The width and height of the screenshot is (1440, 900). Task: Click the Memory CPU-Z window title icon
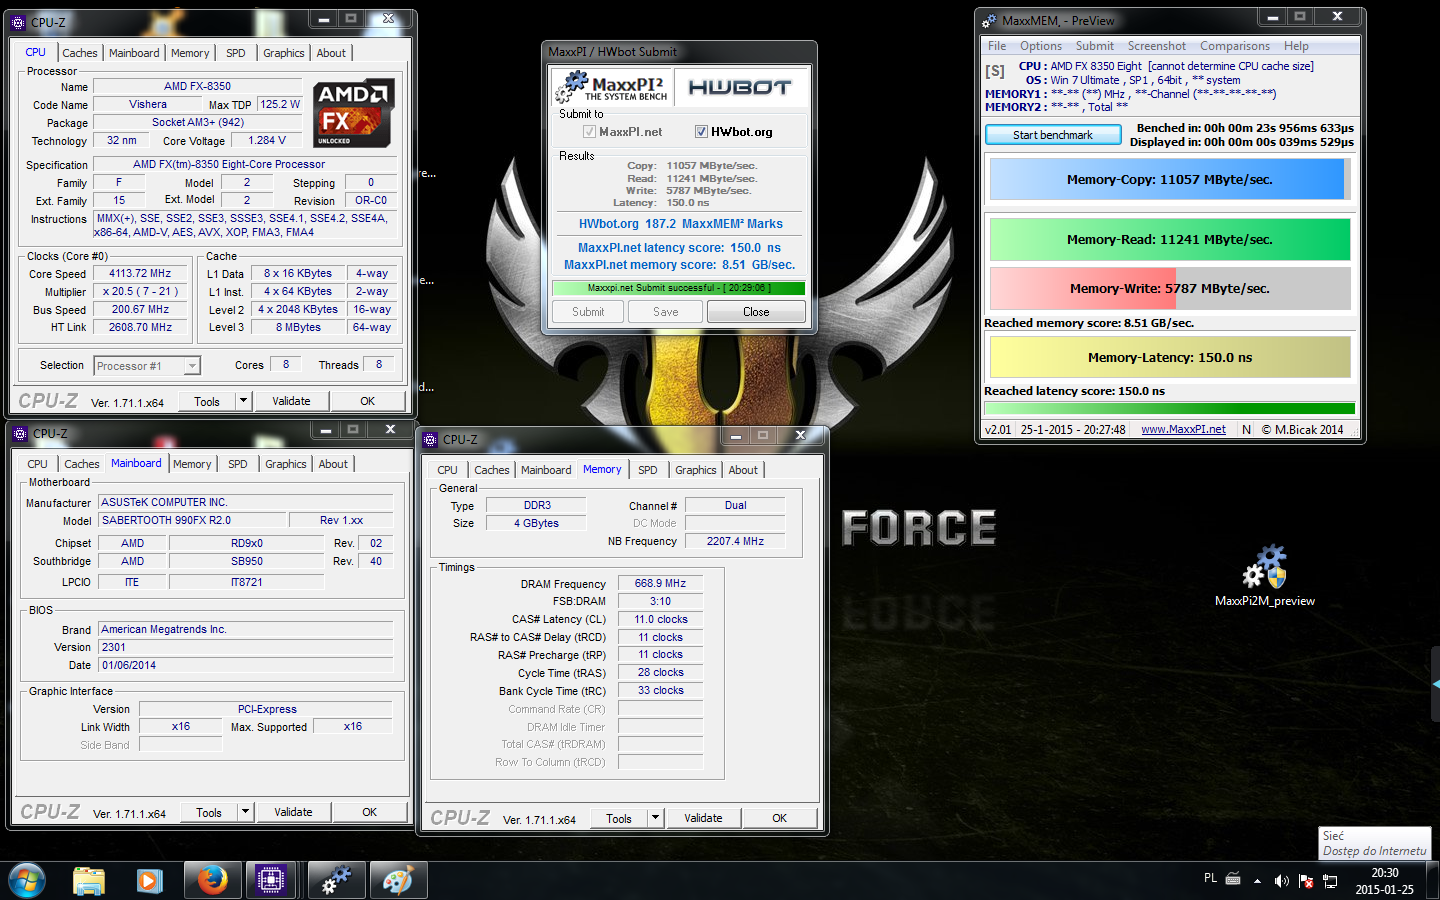point(431,439)
